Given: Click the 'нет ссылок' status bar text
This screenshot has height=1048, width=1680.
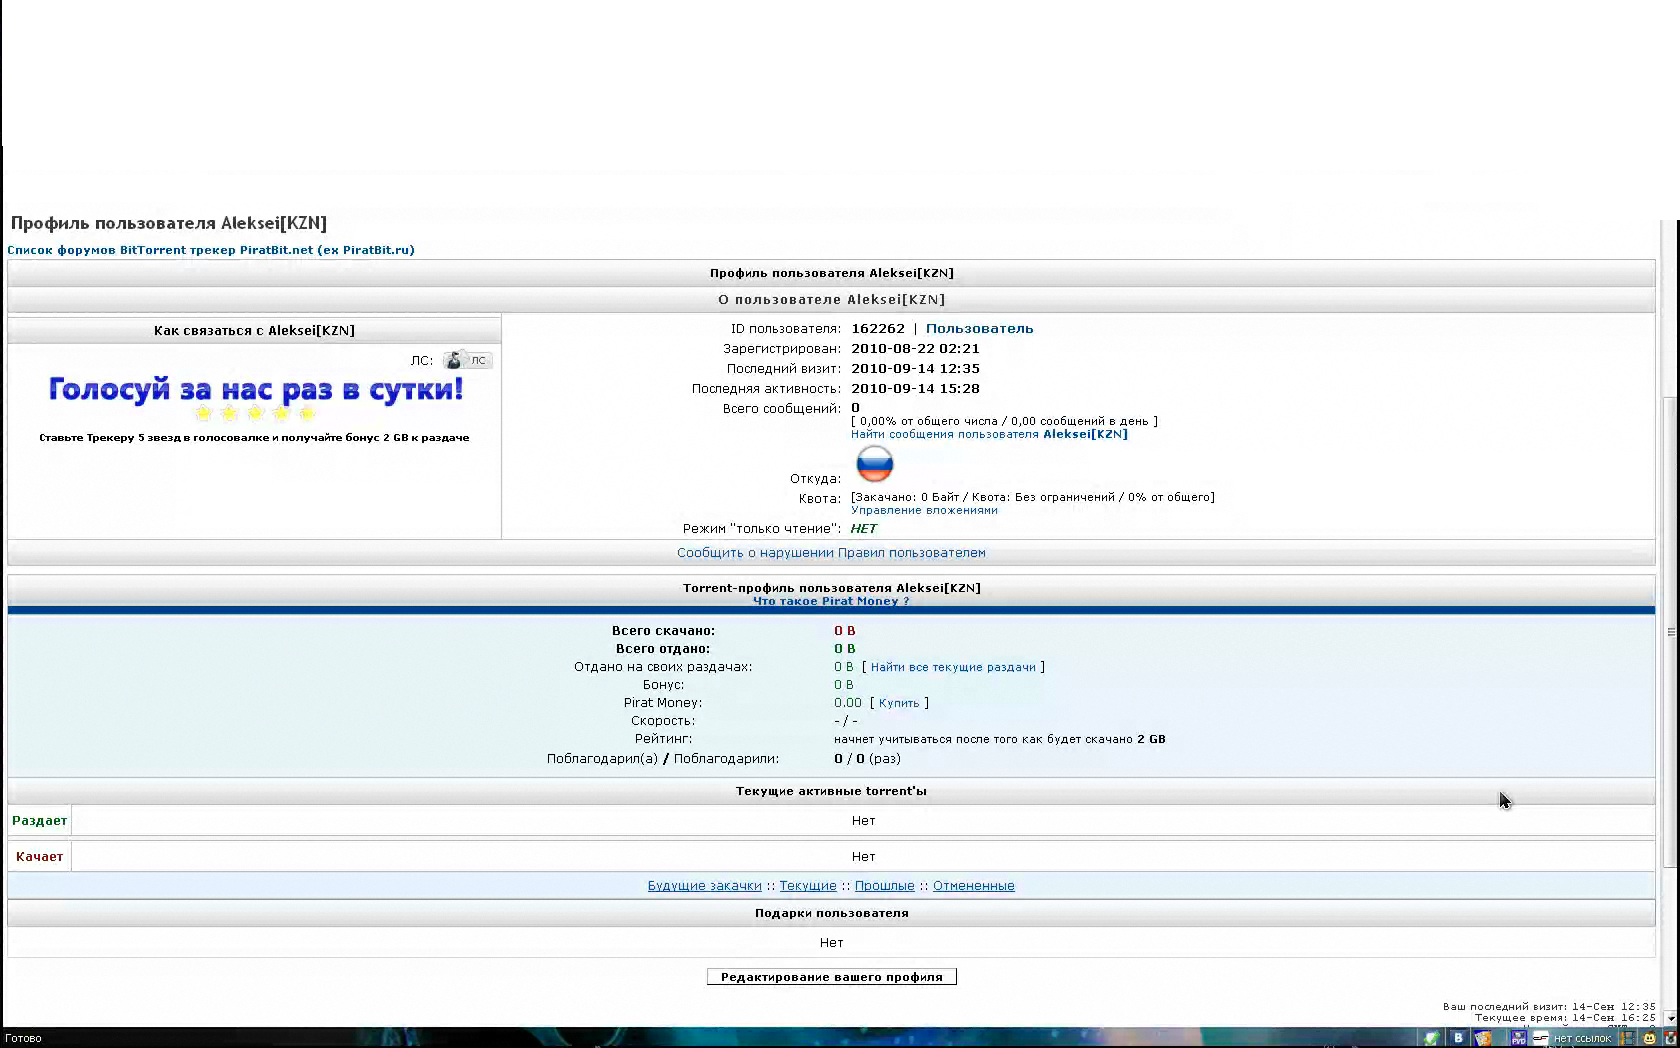Looking at the screenshot, I should [x=1582, y=1038].
